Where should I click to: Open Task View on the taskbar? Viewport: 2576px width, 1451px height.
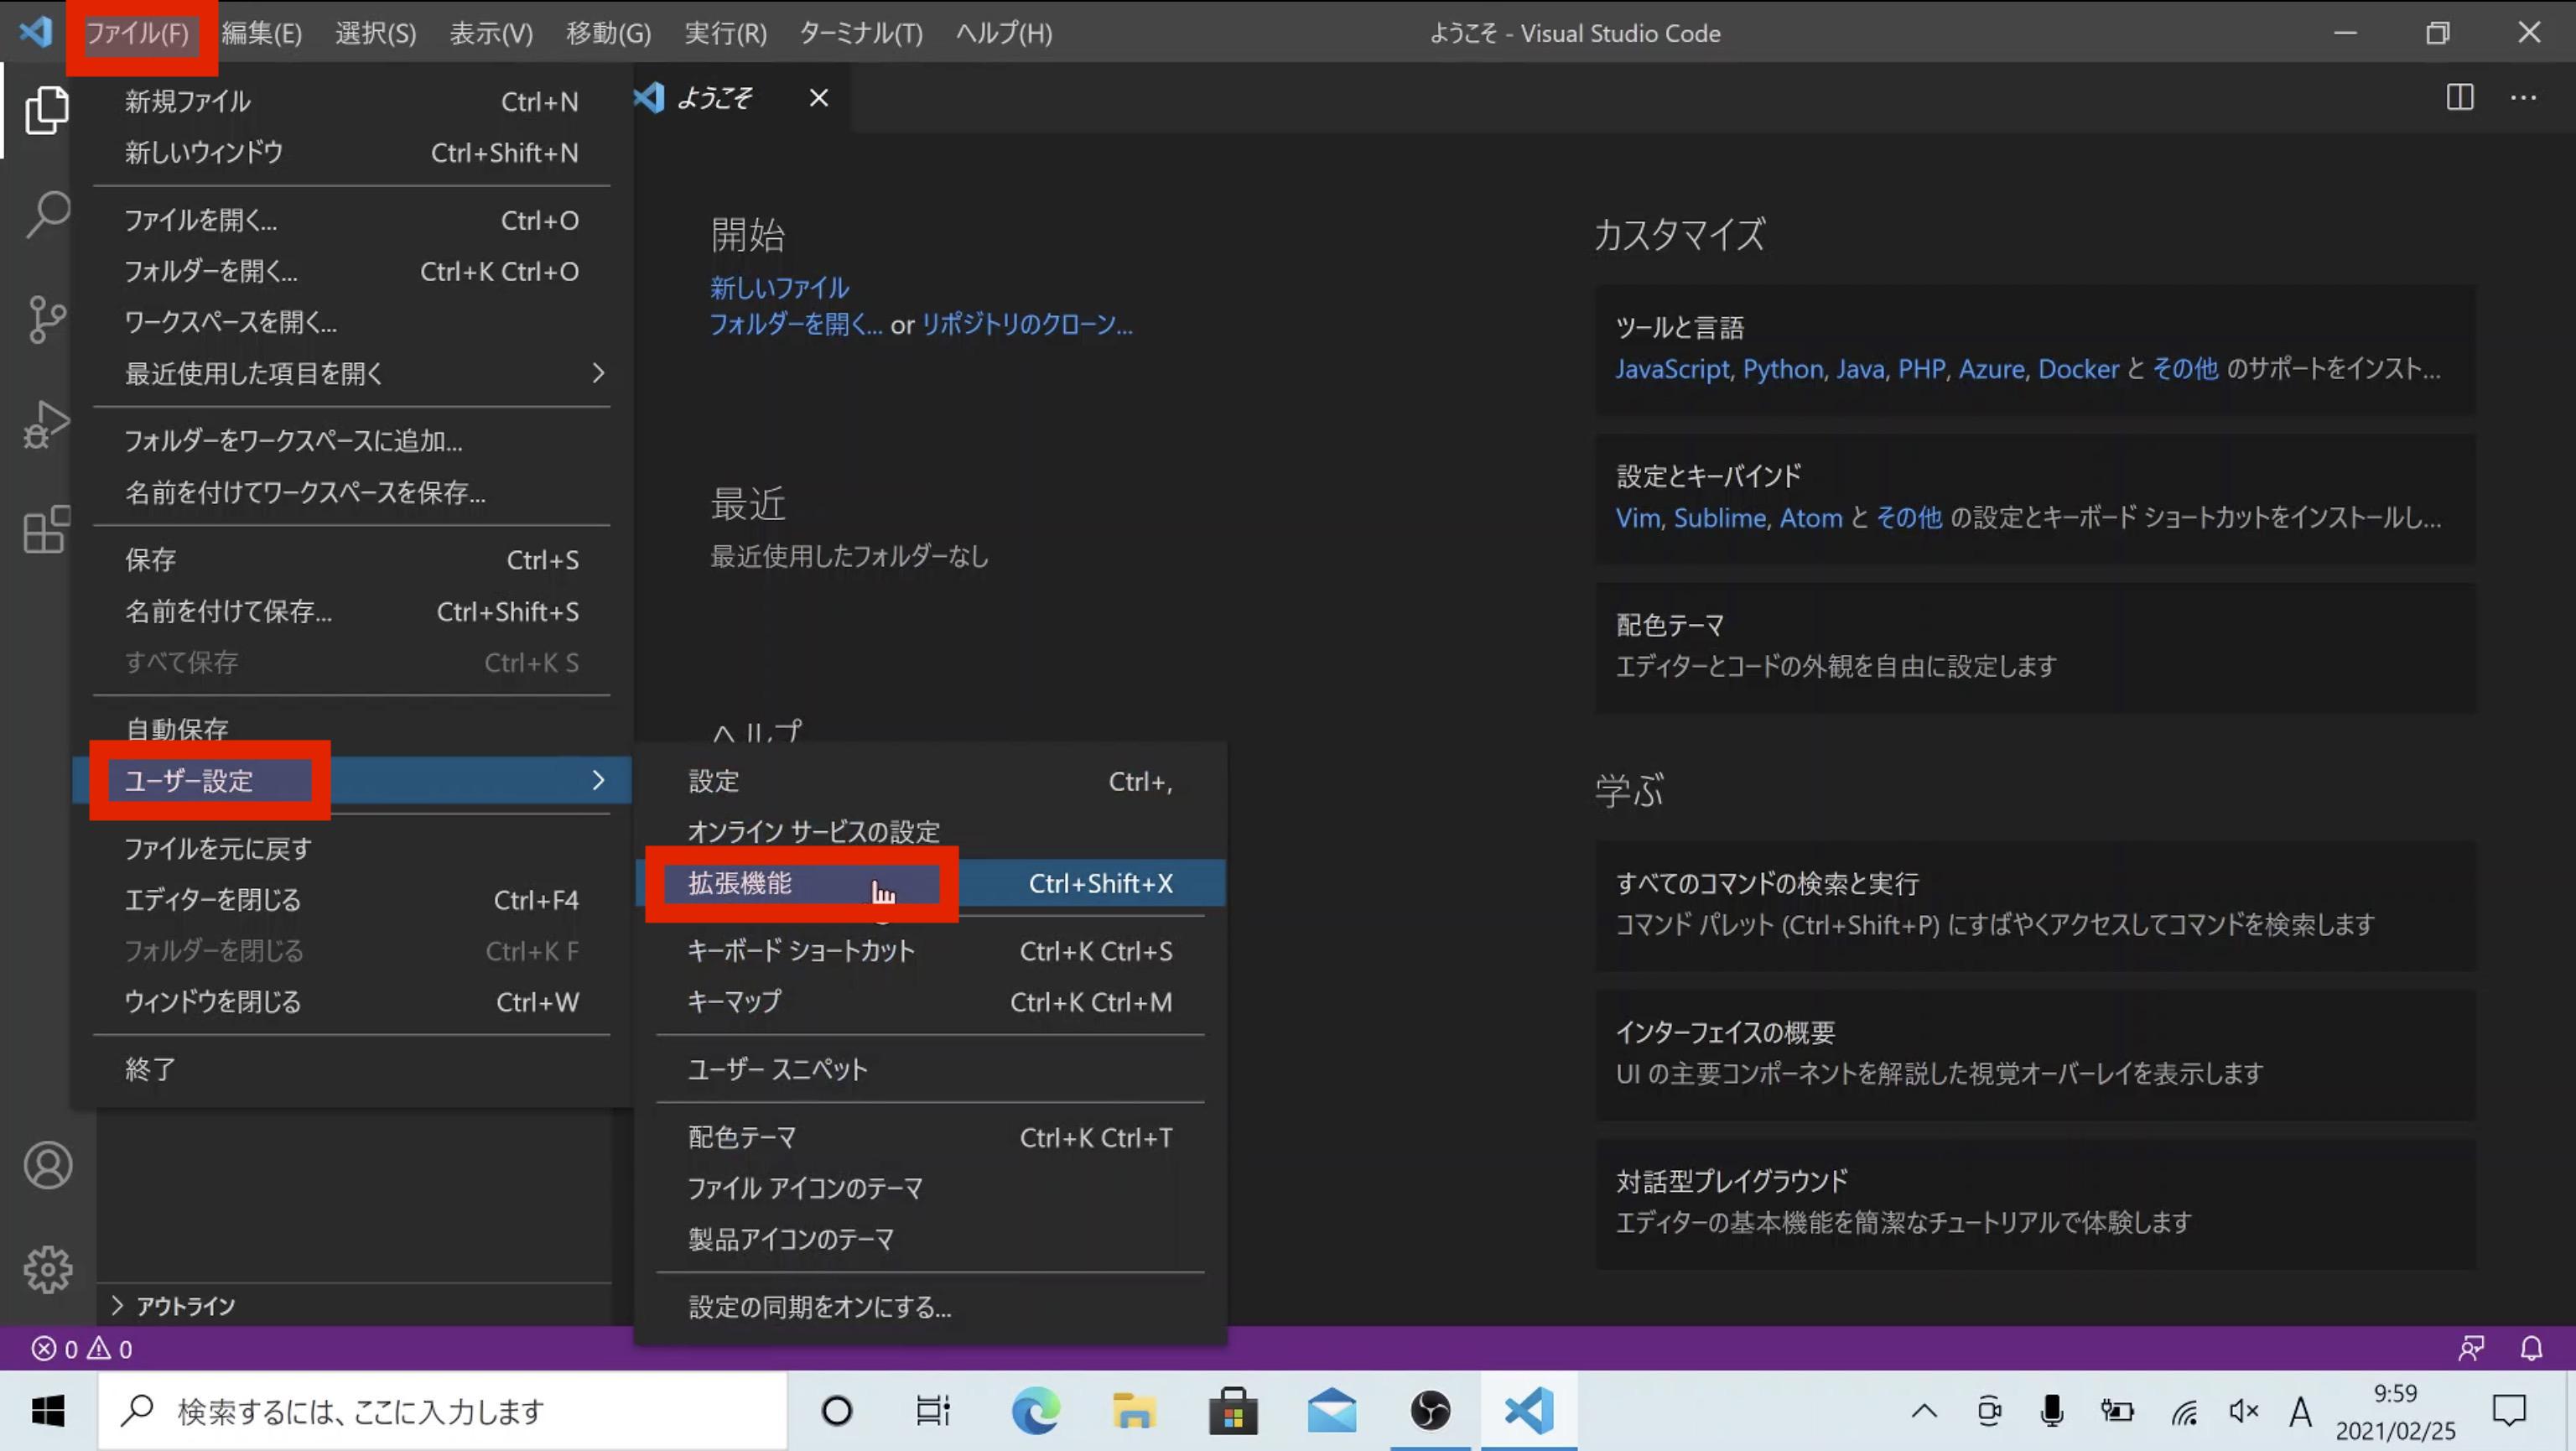tap(933, 1411)
